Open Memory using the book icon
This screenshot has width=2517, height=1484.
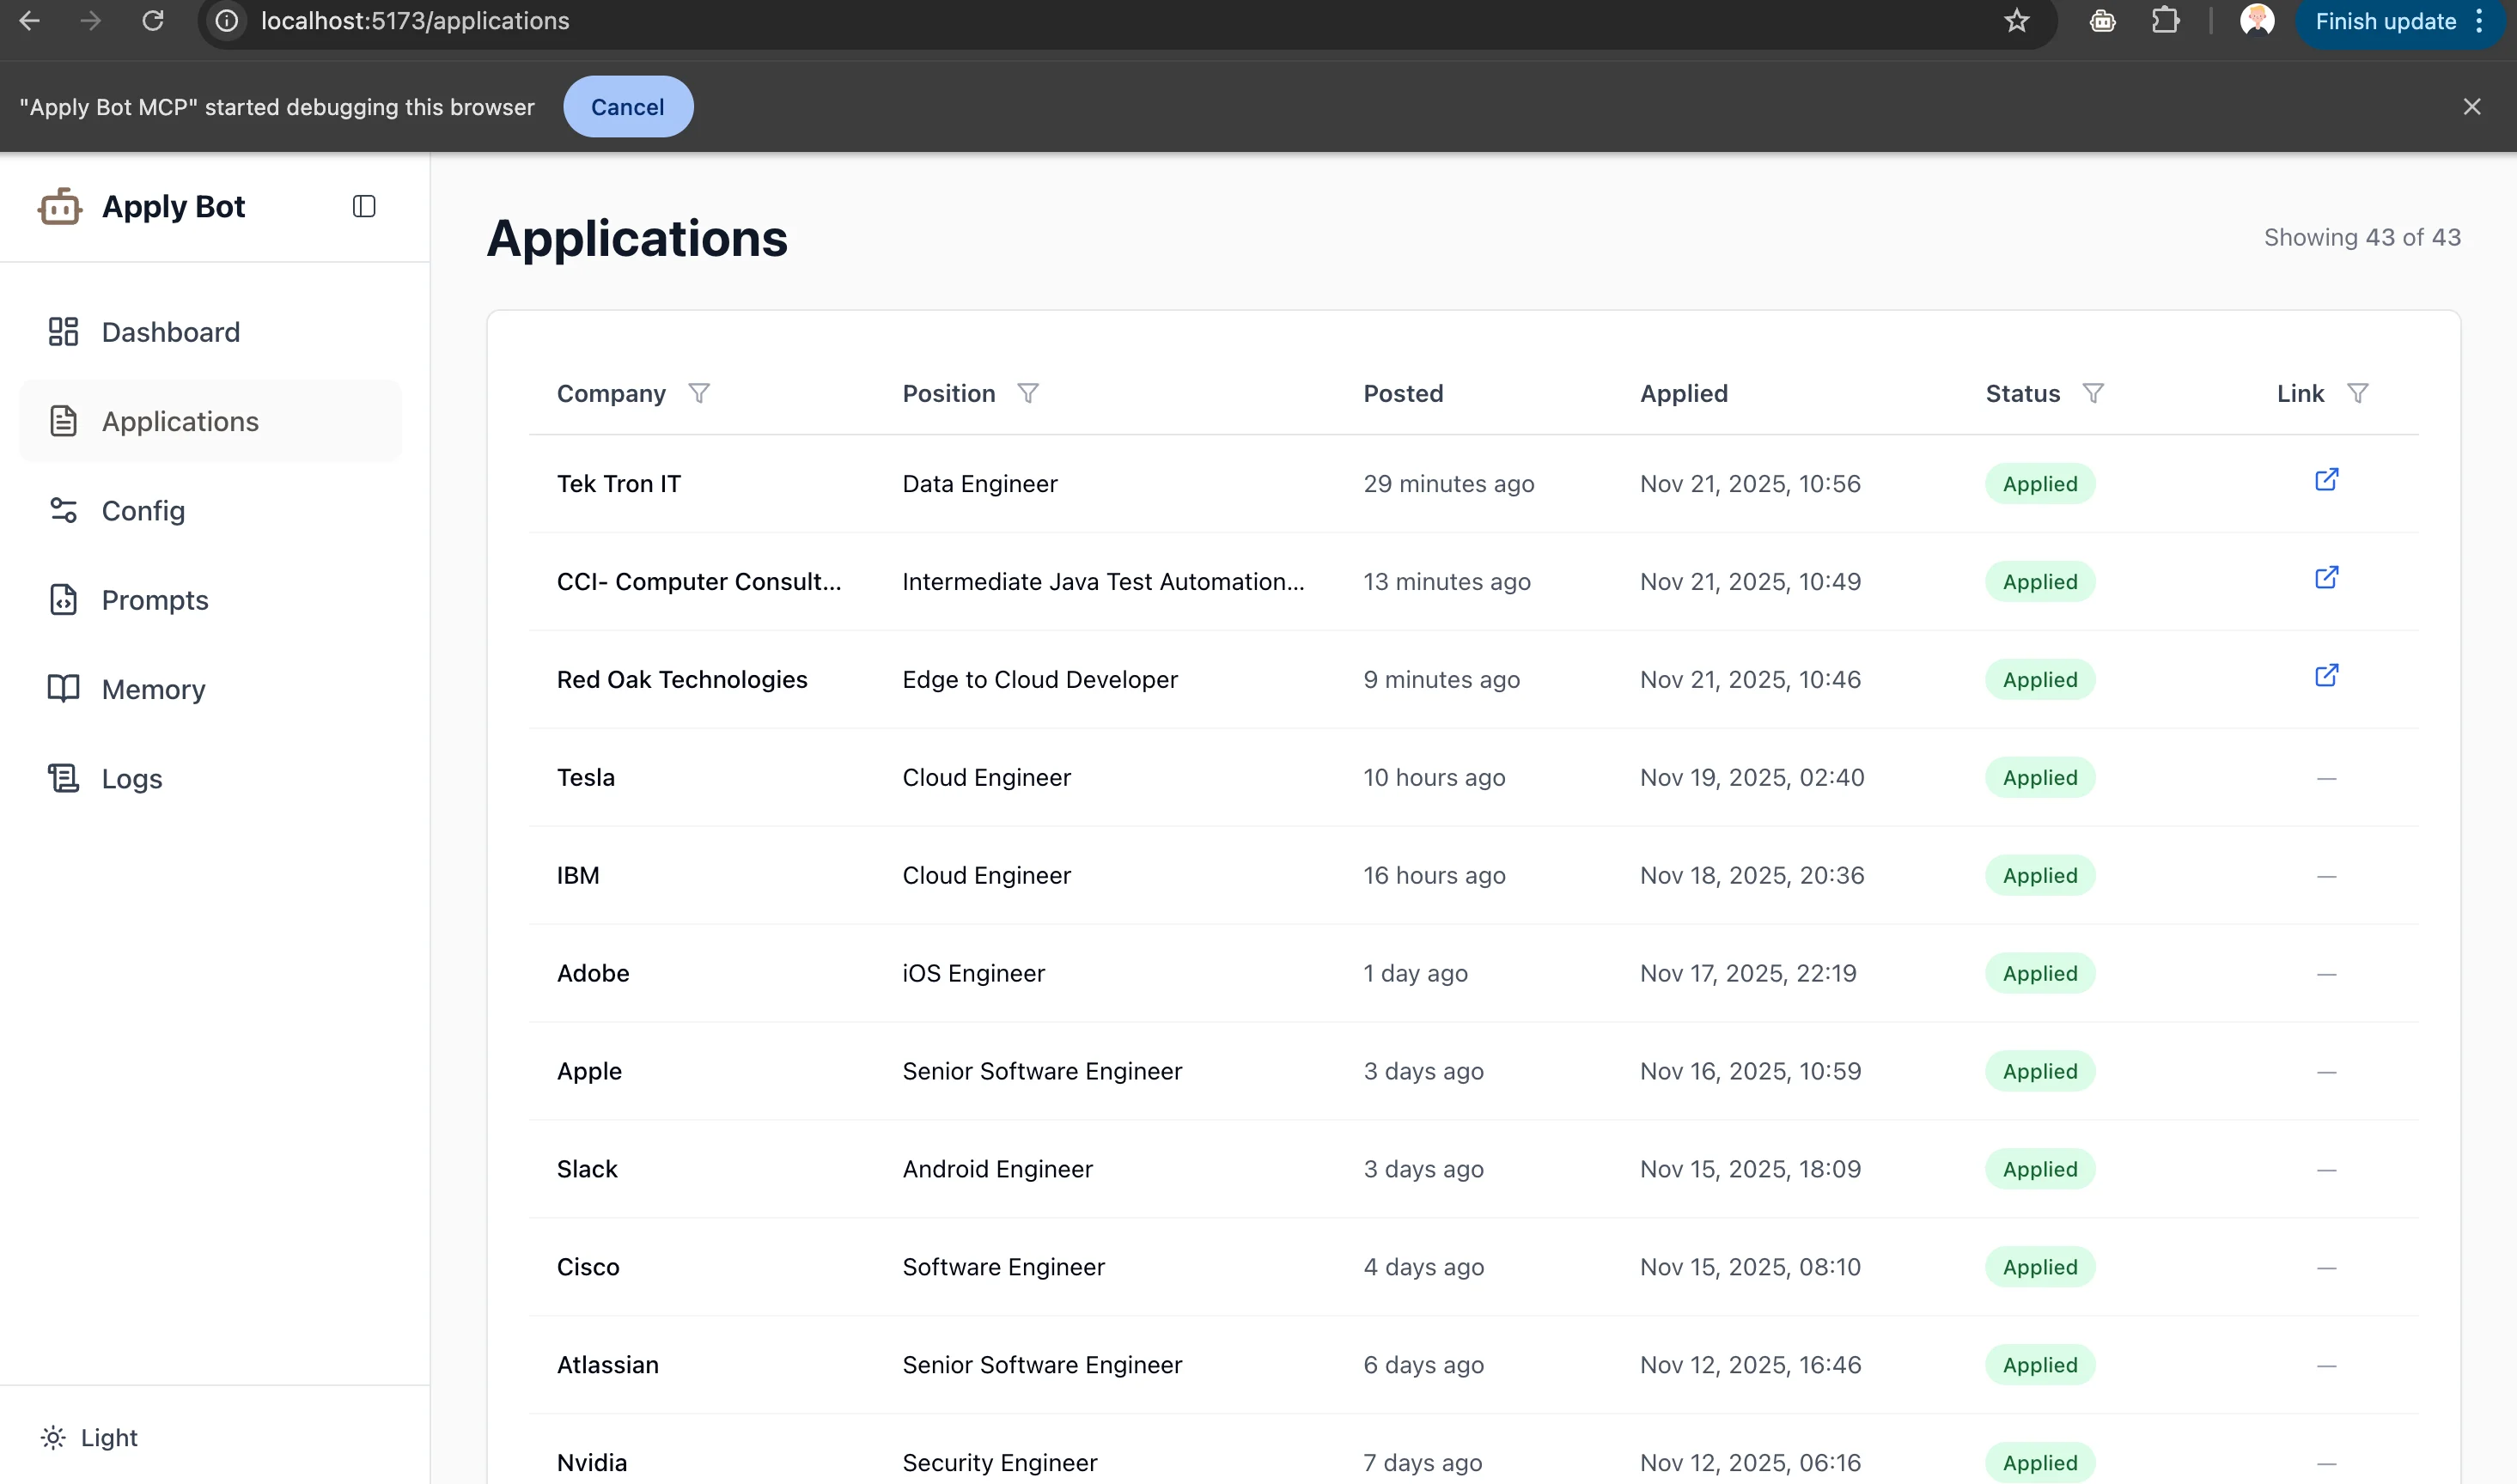[63, 688]
